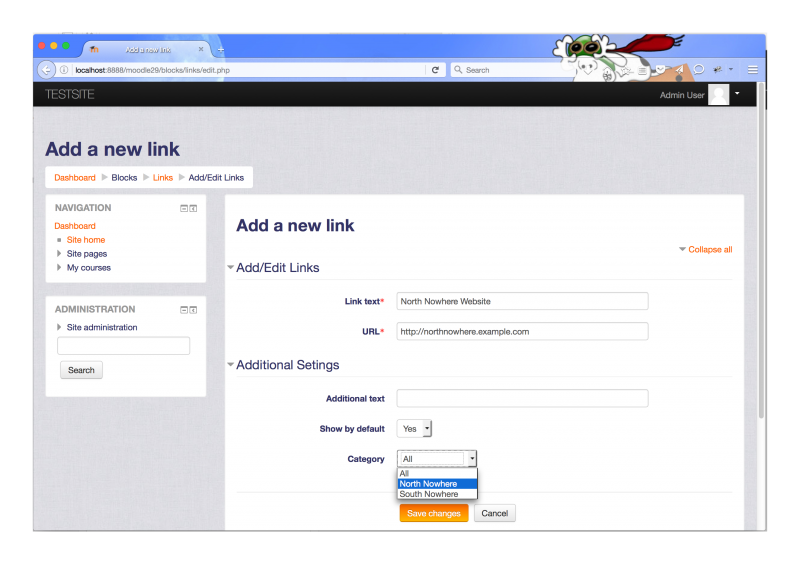
Task: Click the administration search text field
Action: (123, 346)
